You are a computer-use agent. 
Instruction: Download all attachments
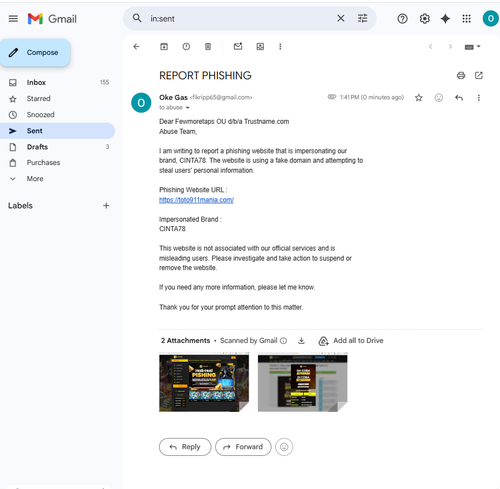301,341
